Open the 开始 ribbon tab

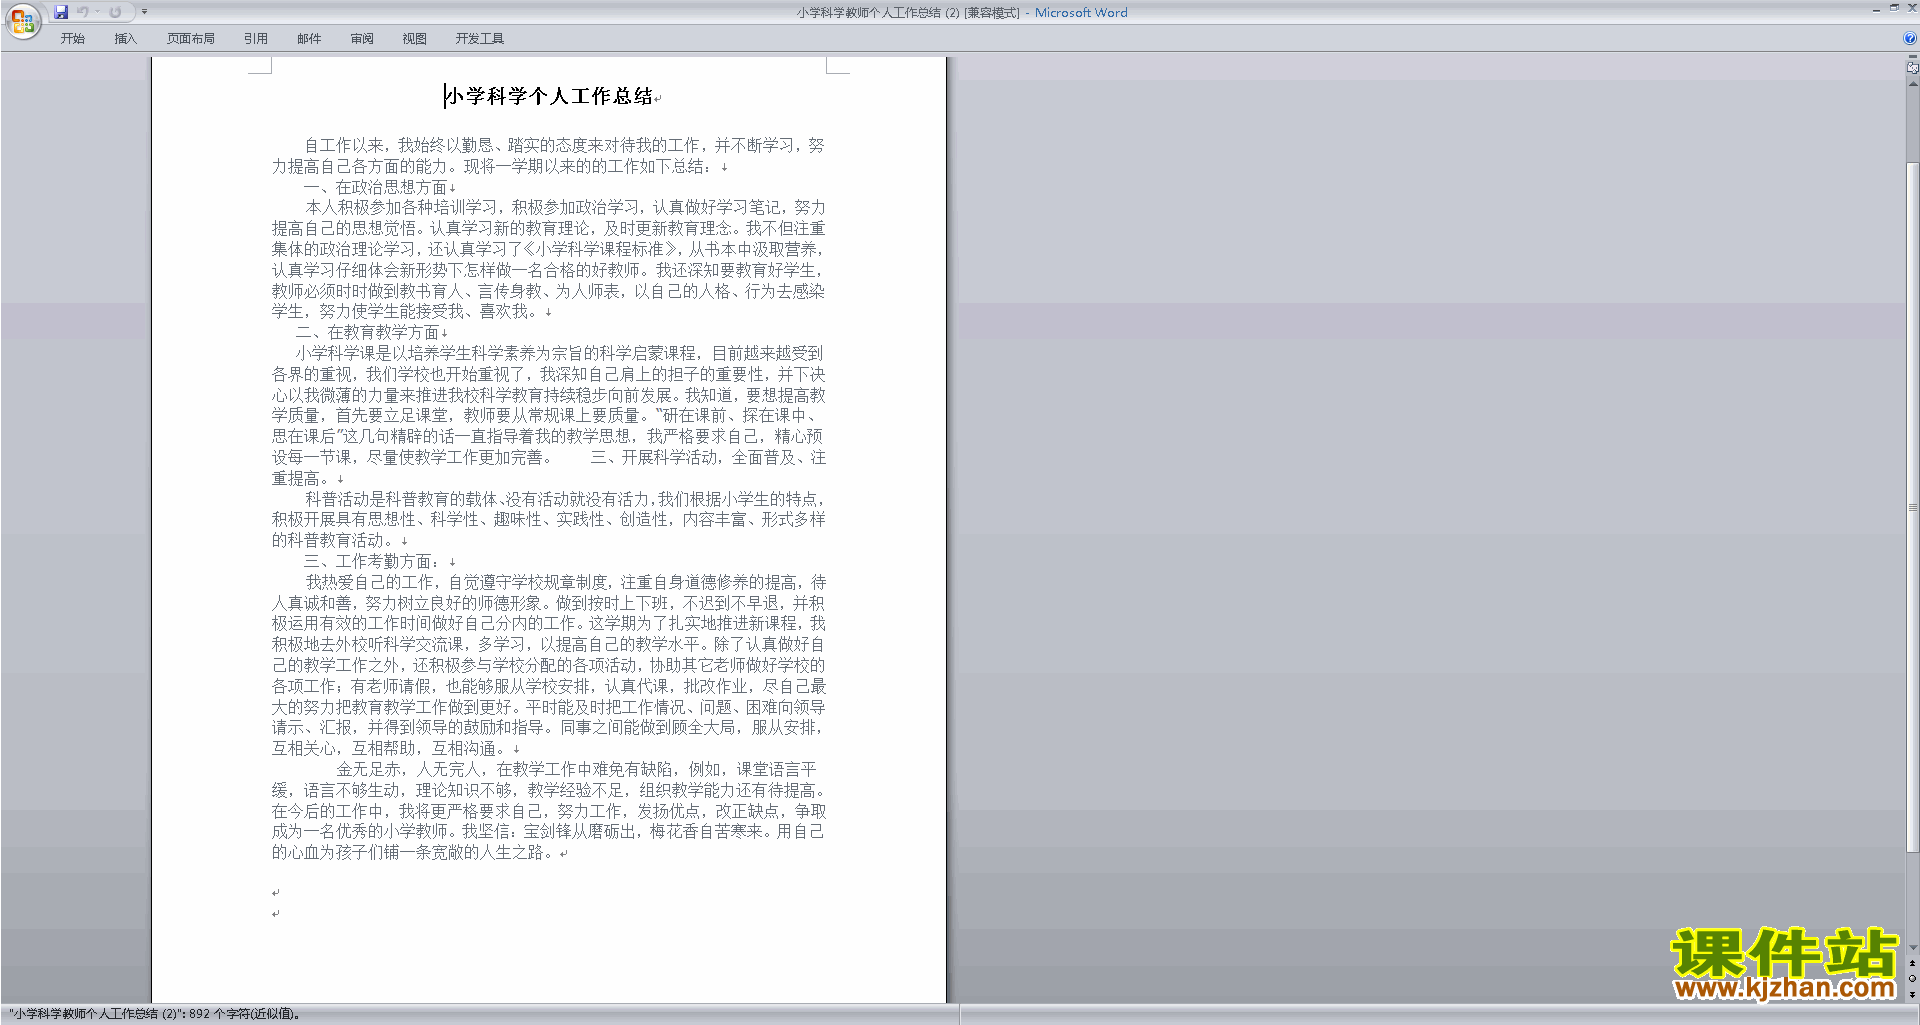click(x=72, y=39)
